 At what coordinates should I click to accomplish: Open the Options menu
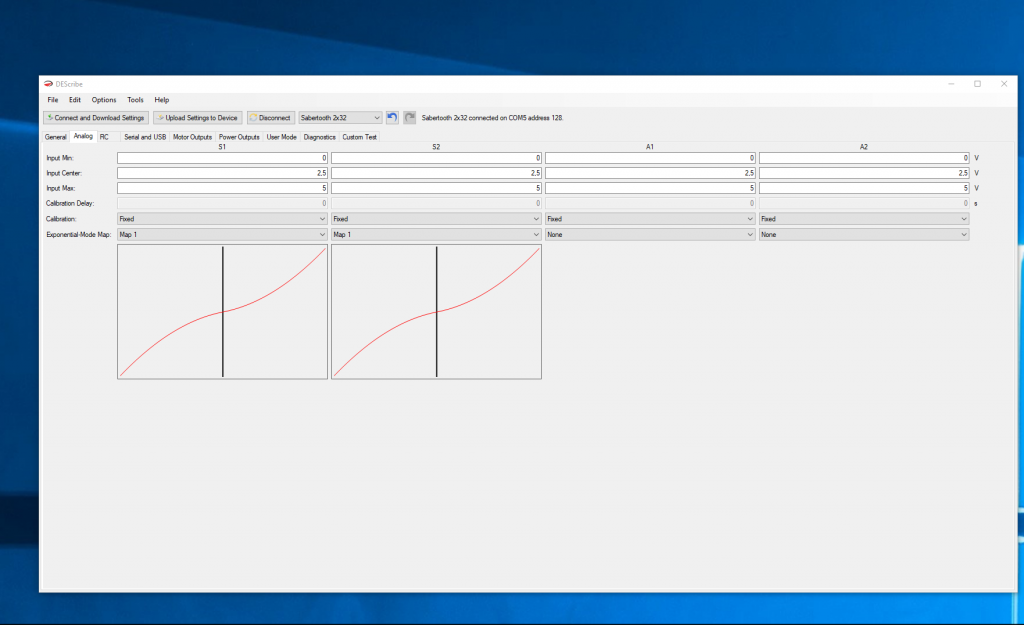point(104,100)
